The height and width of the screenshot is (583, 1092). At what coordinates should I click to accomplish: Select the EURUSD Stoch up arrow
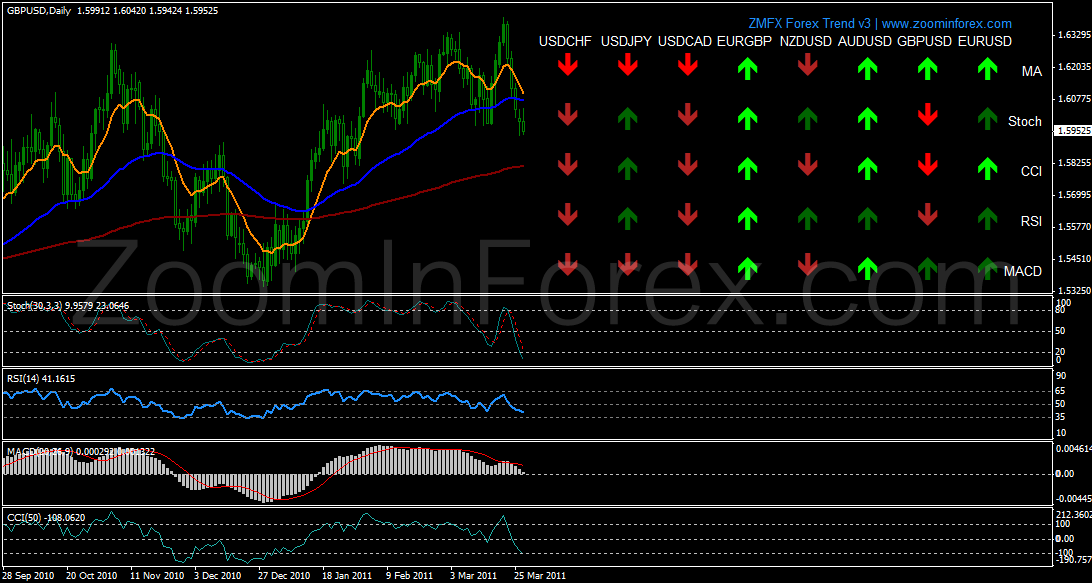tap(987, 118)
